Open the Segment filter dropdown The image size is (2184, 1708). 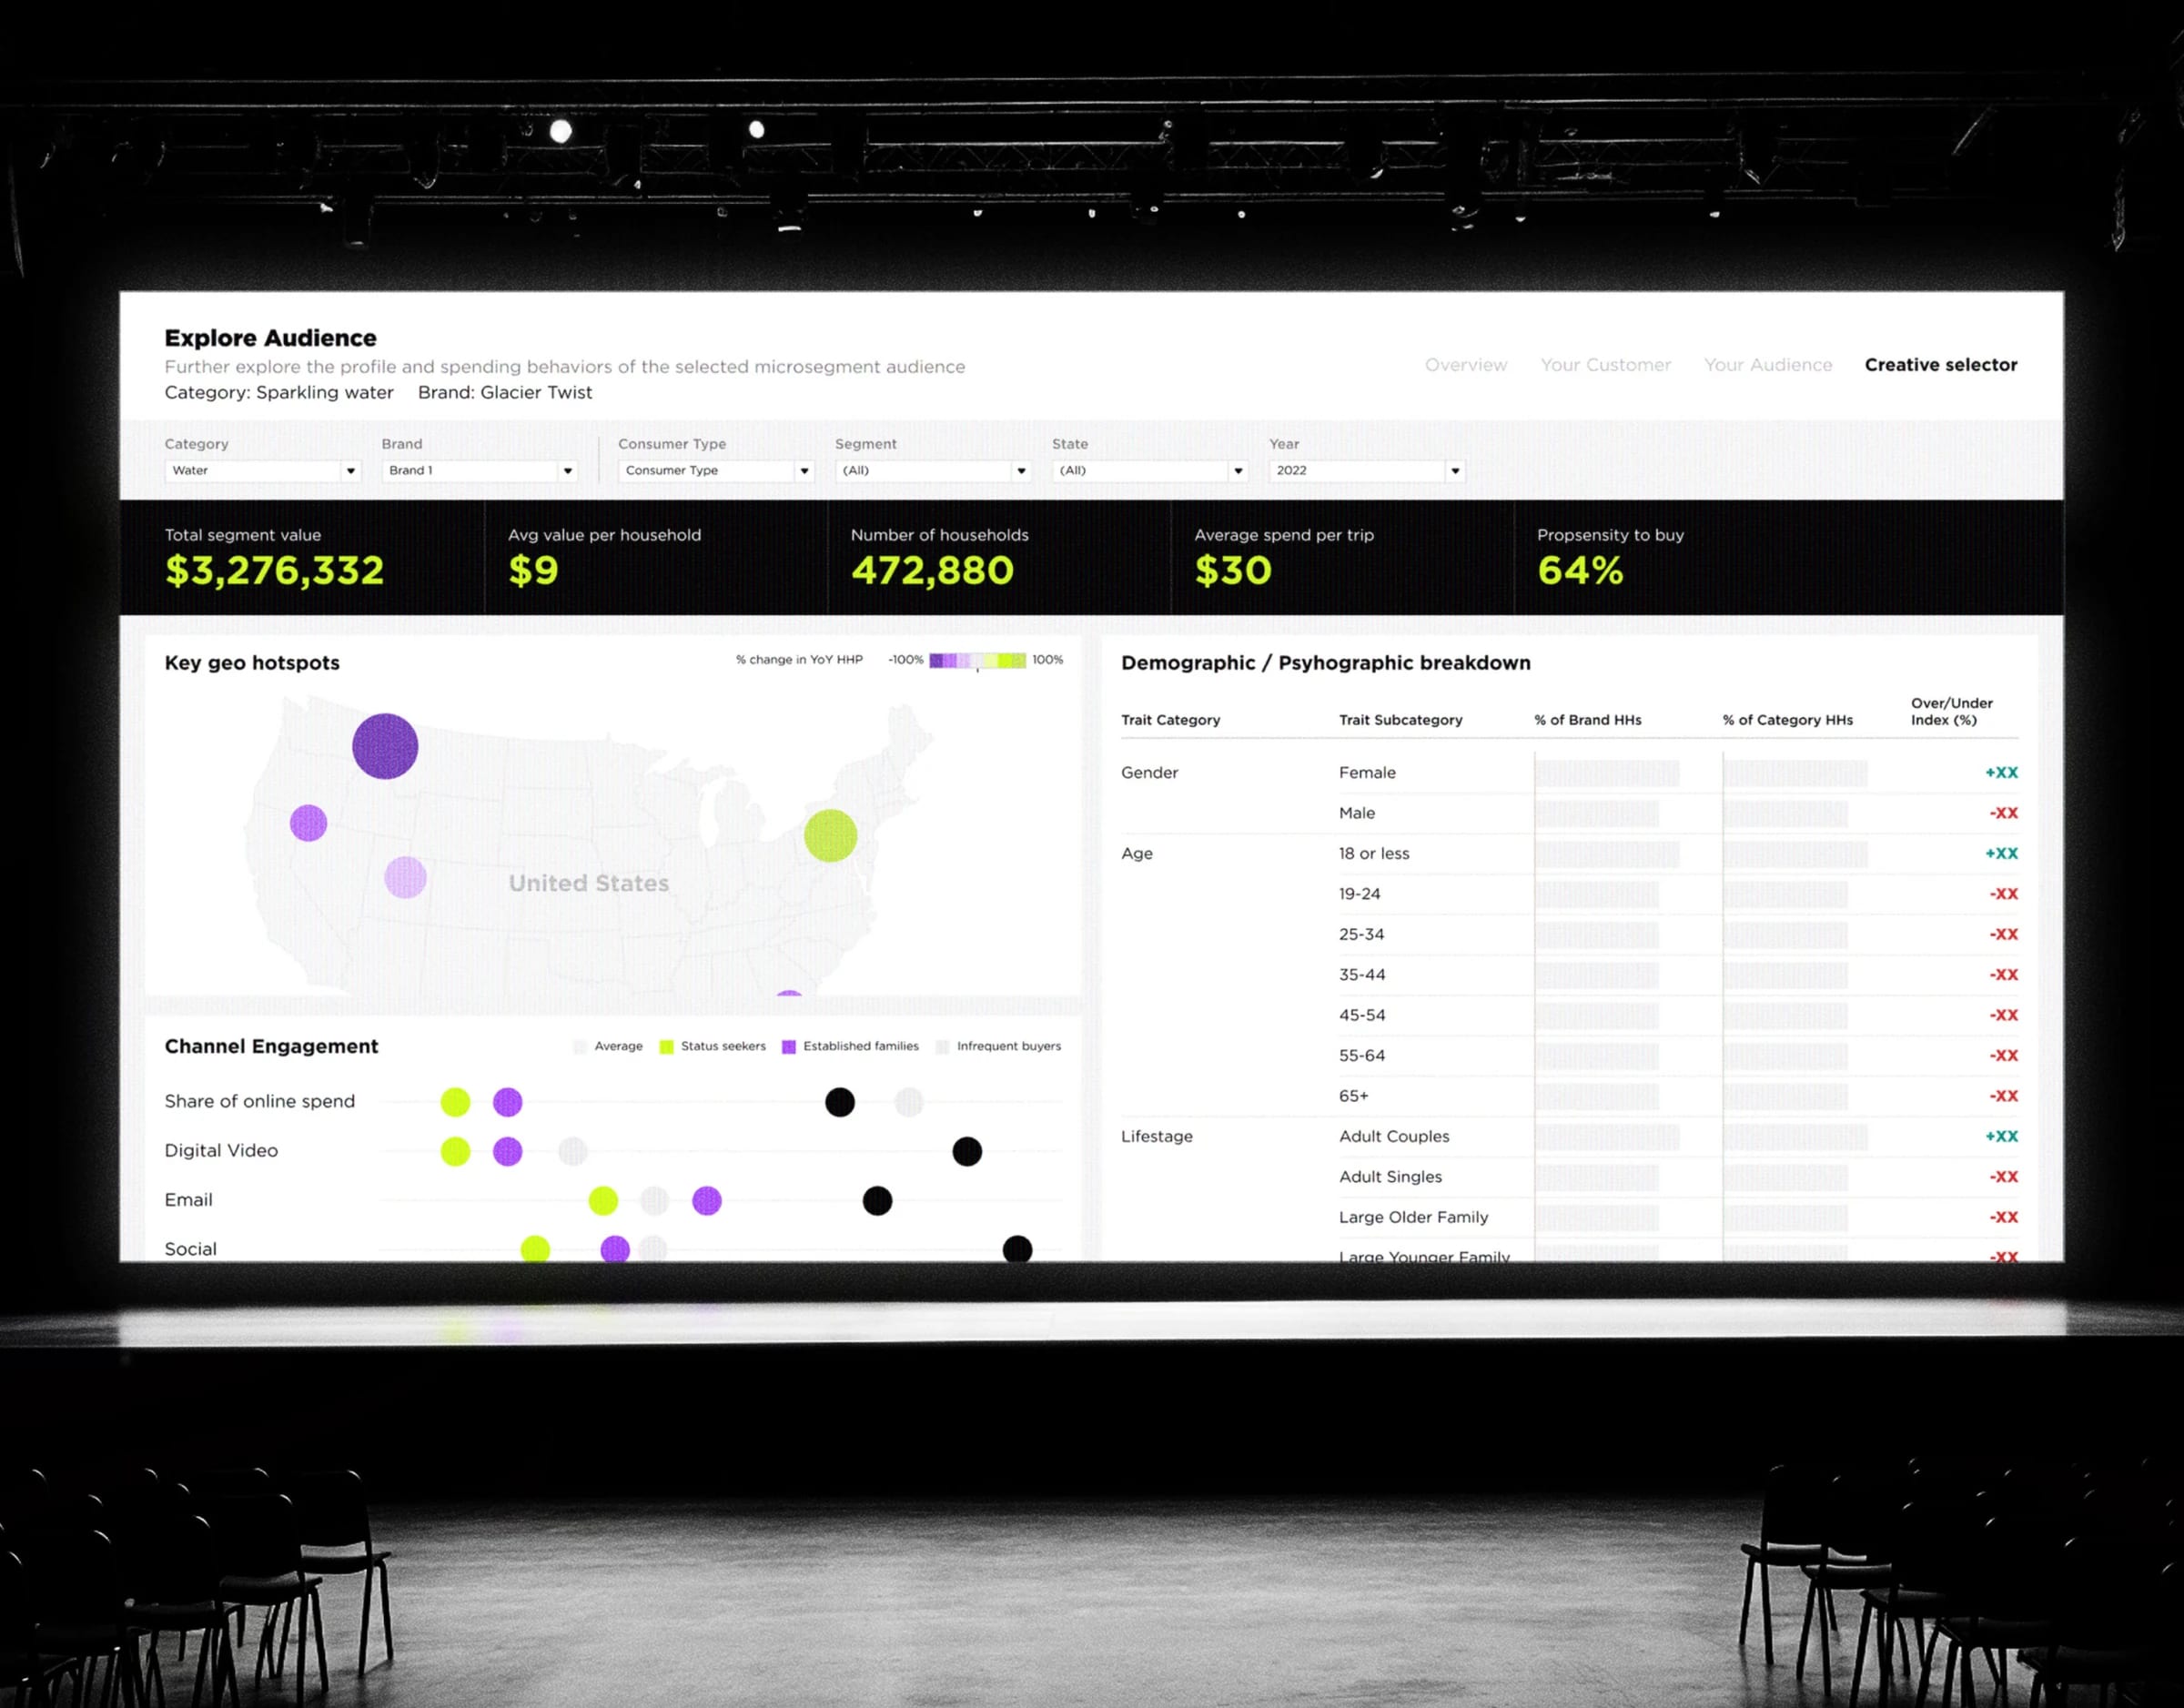point(932,470)
